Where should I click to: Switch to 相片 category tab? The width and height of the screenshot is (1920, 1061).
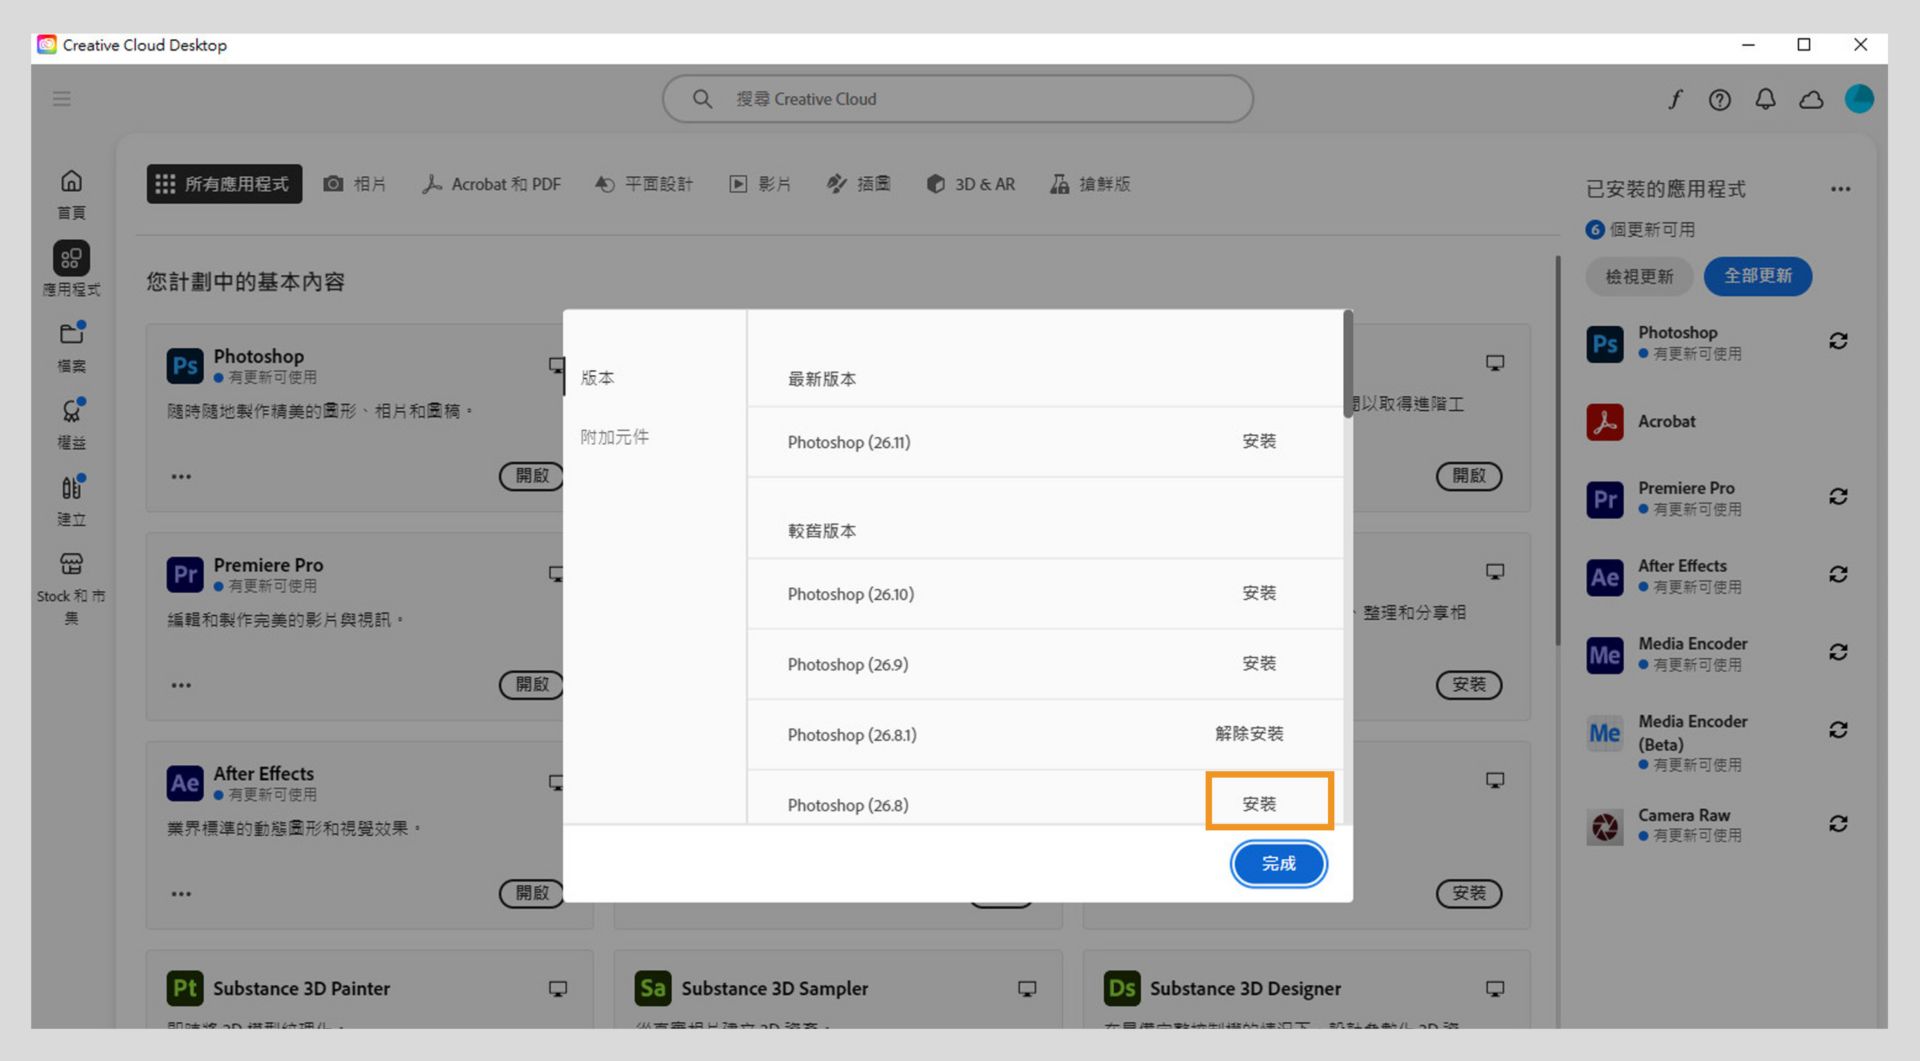355,184
